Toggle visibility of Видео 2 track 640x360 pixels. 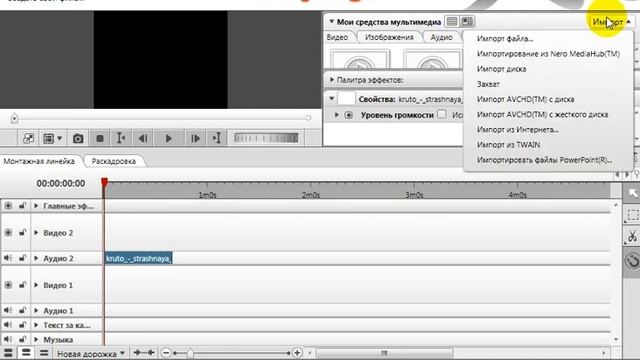8,233
